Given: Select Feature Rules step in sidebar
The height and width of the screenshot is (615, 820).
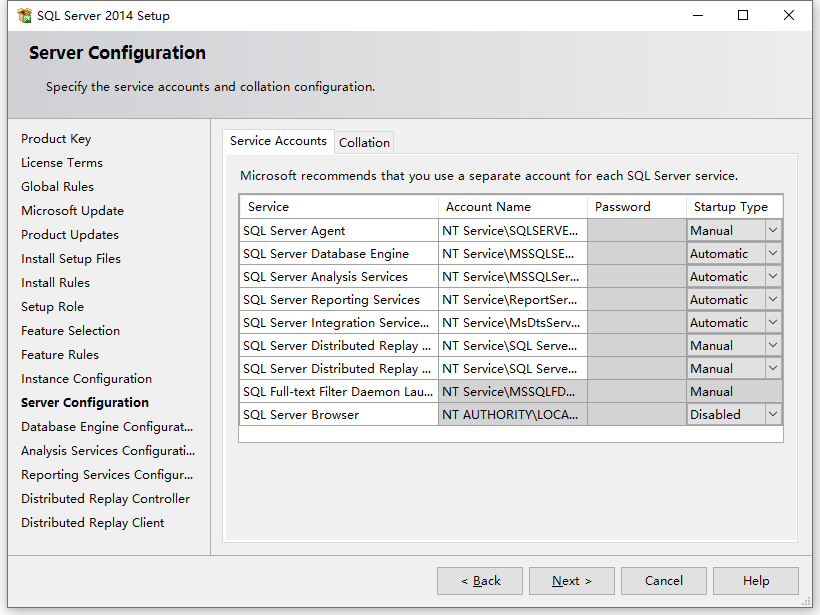Looking at the screenshot, I should (x=60, y=355).
